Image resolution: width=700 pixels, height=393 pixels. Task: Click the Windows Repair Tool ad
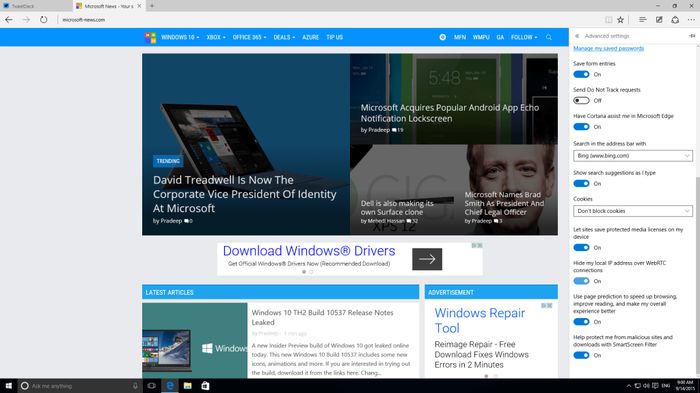tap(479, 320)
